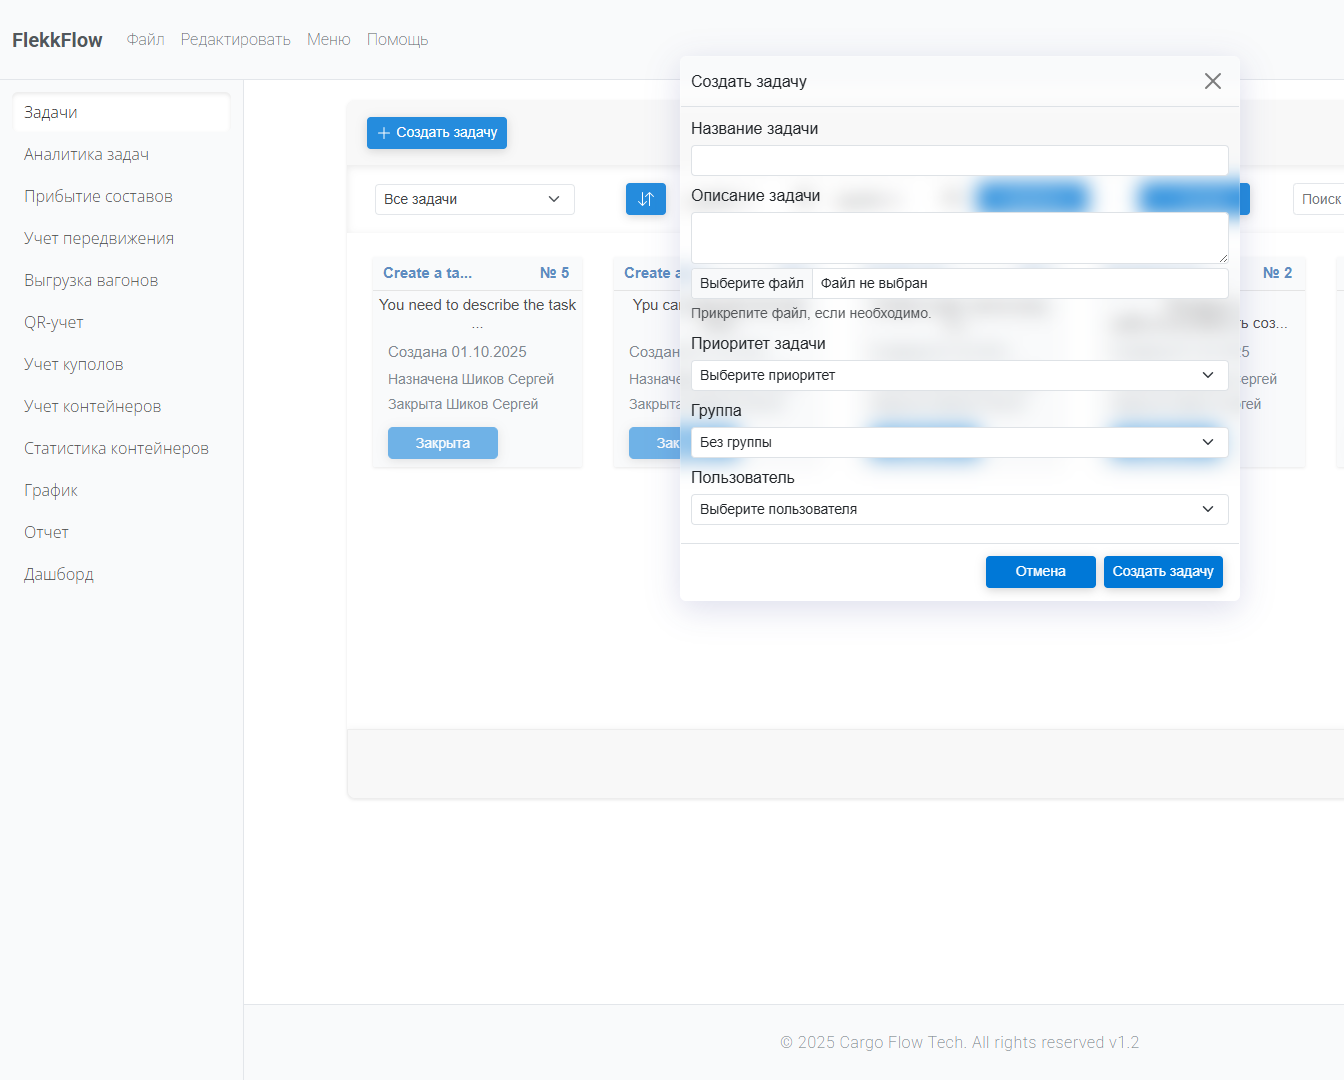Viewport: 1344px width, 1080px height.
Task: Submit with the dialog's Создать задачу button
Action: tap(1162, 572)
